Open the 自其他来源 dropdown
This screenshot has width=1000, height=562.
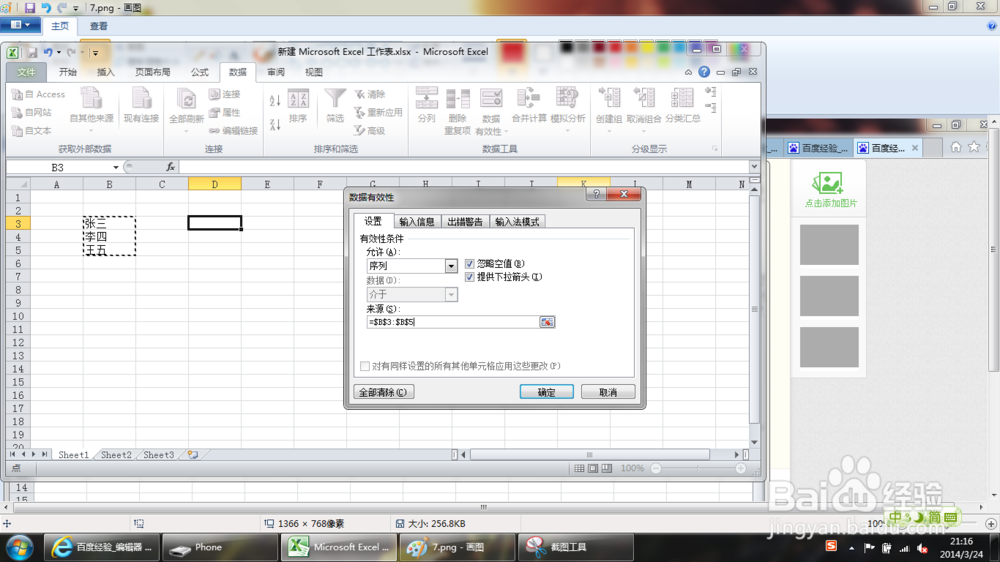click(91, 130)
